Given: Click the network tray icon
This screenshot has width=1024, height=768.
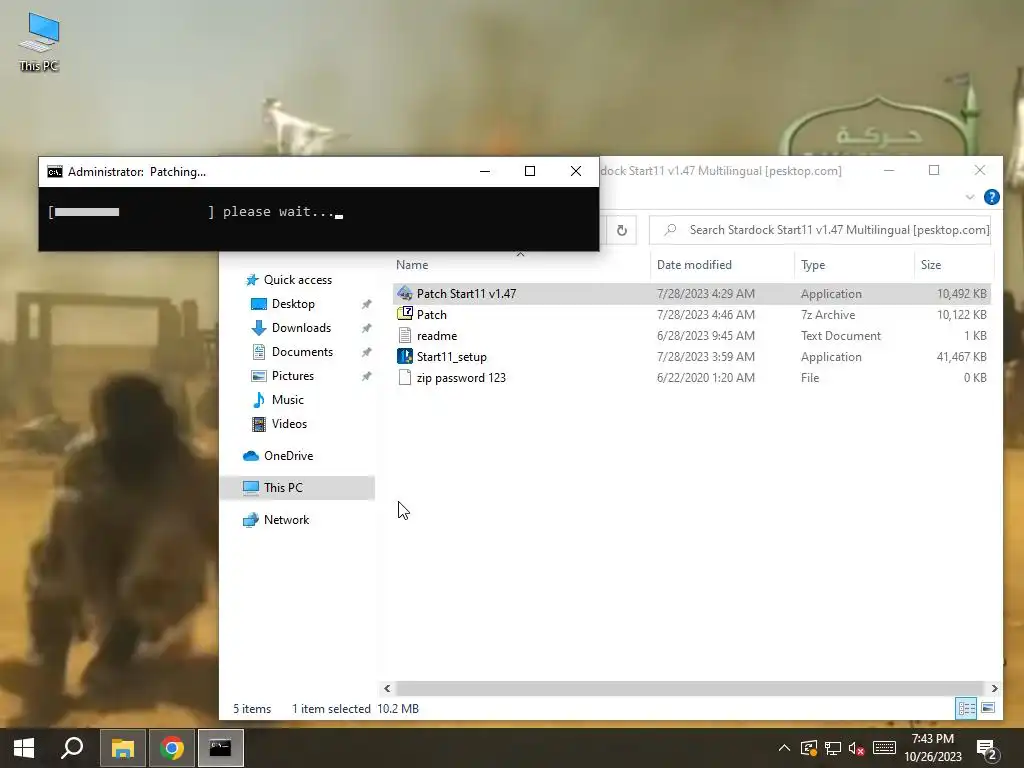Looking at the screenshot, I should point(833,748).
